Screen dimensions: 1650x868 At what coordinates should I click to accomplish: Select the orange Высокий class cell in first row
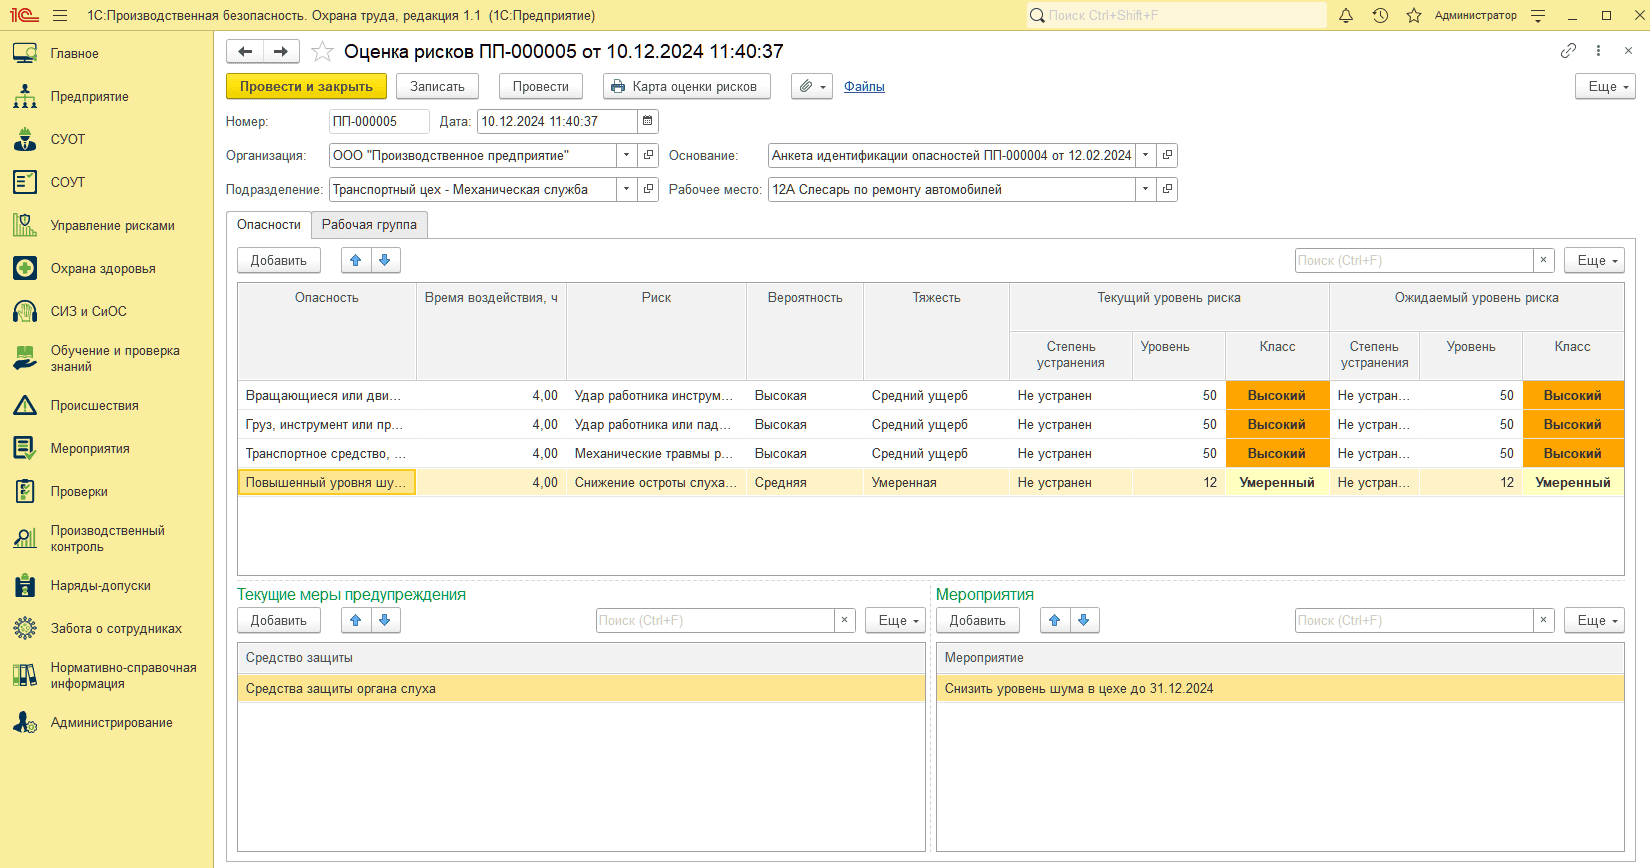tap(1277, 396)
